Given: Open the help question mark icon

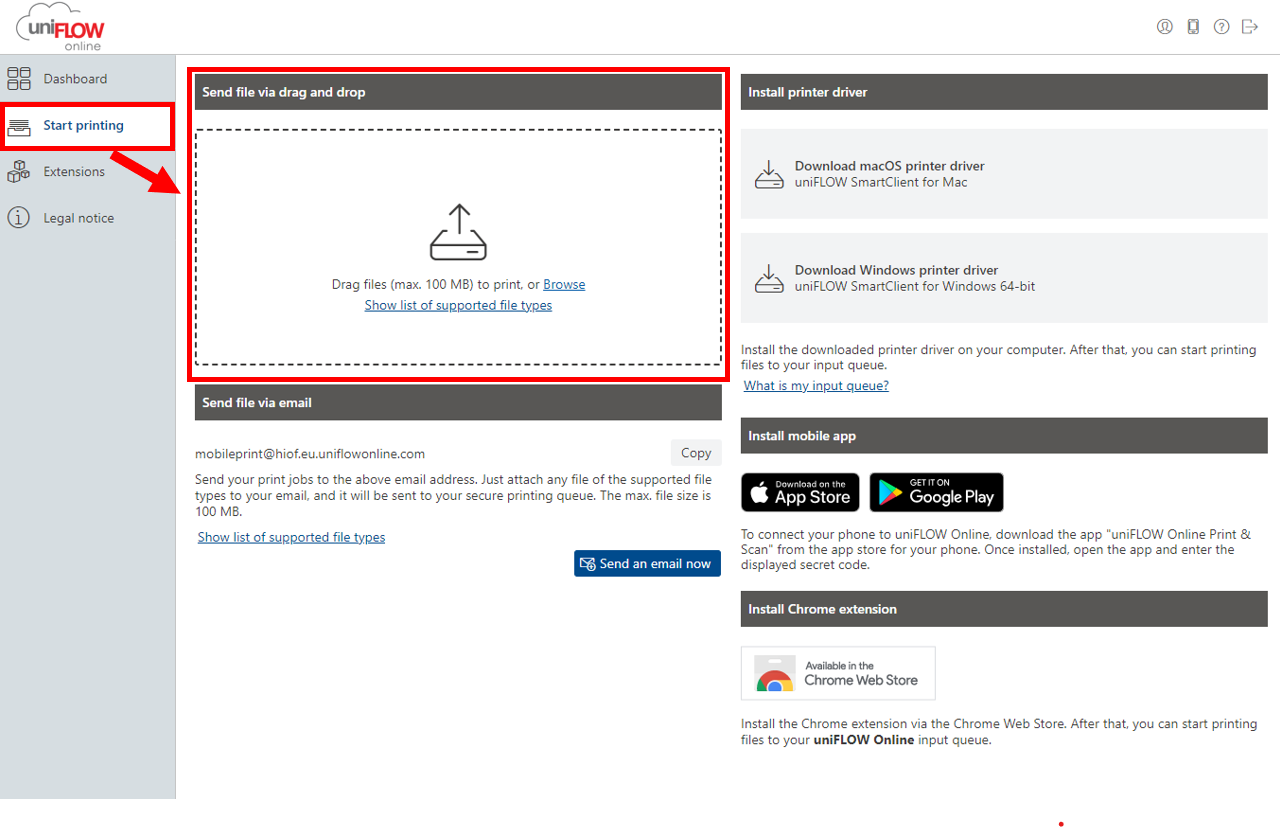Looking at the screenshot, I should tap(1221, 27).
